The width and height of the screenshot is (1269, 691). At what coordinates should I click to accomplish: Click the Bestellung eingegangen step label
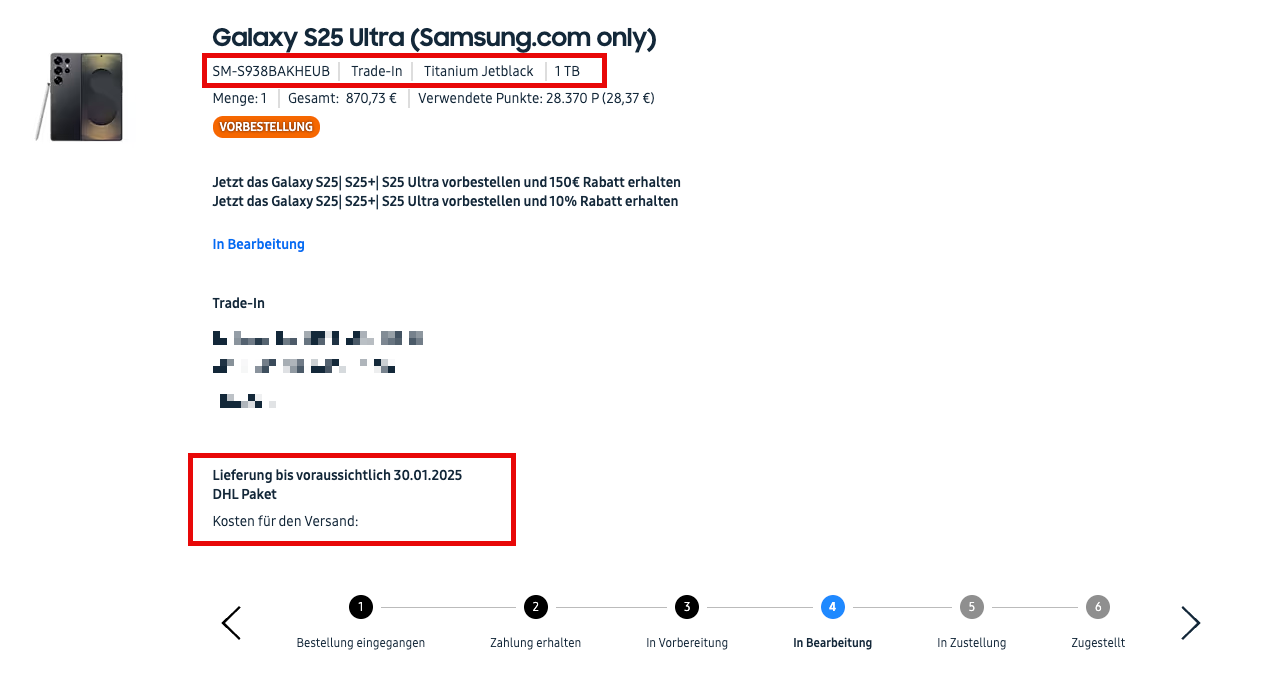click(x=360, y=643)
